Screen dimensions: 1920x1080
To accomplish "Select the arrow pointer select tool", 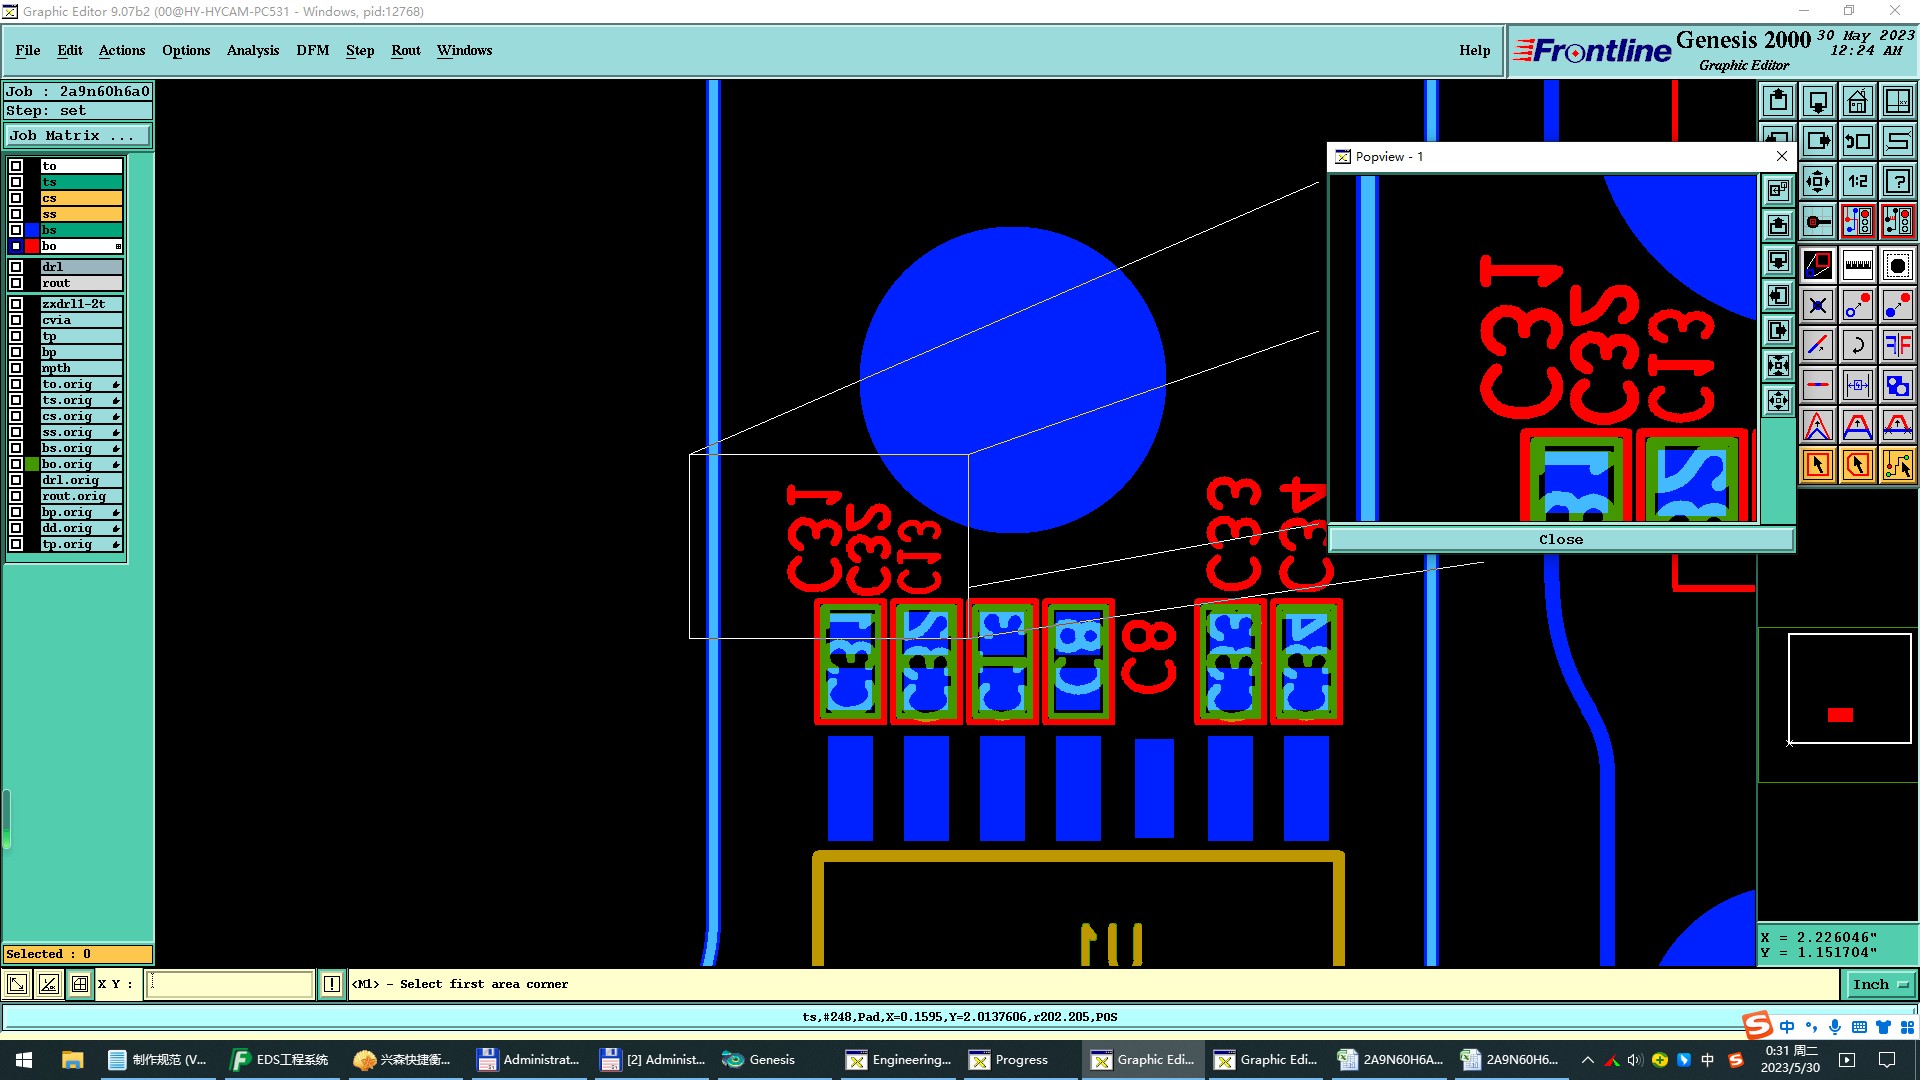I will click(x=1817, y=465).
